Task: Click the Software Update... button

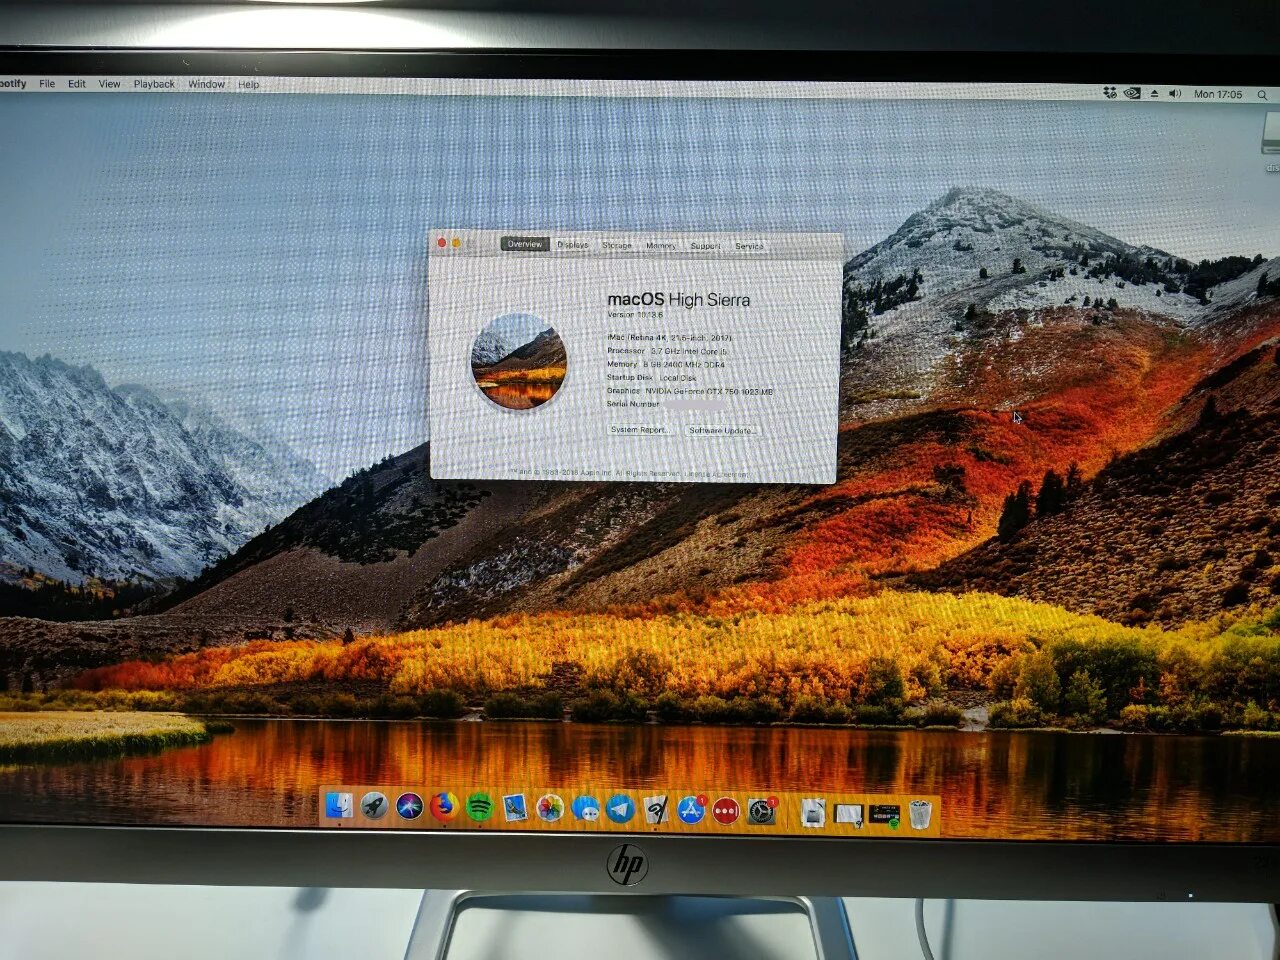Action: click(x=722, y=430)
